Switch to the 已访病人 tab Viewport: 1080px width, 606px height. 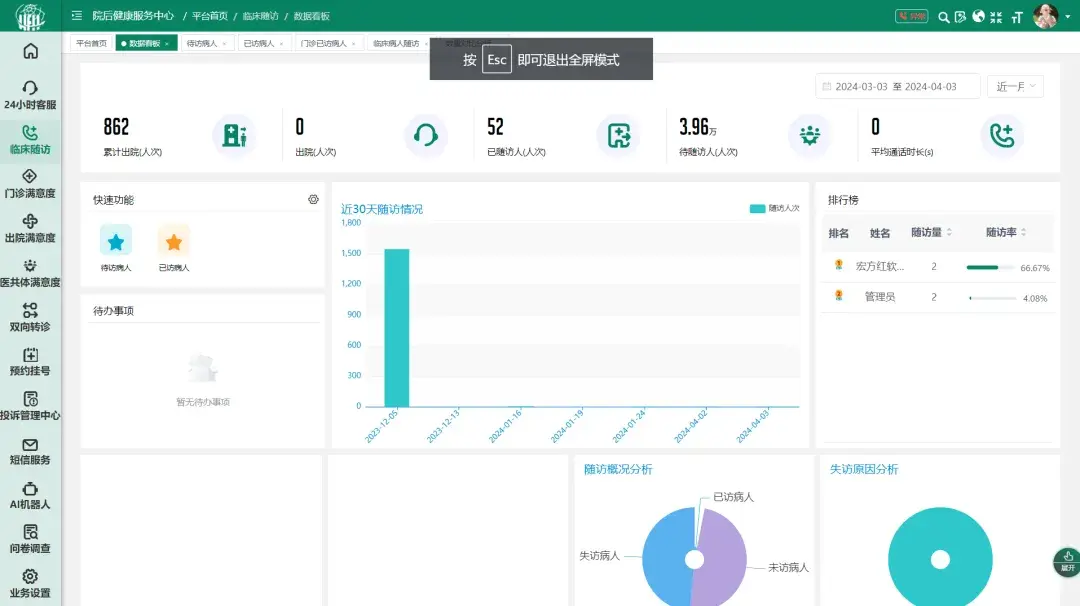263,43
